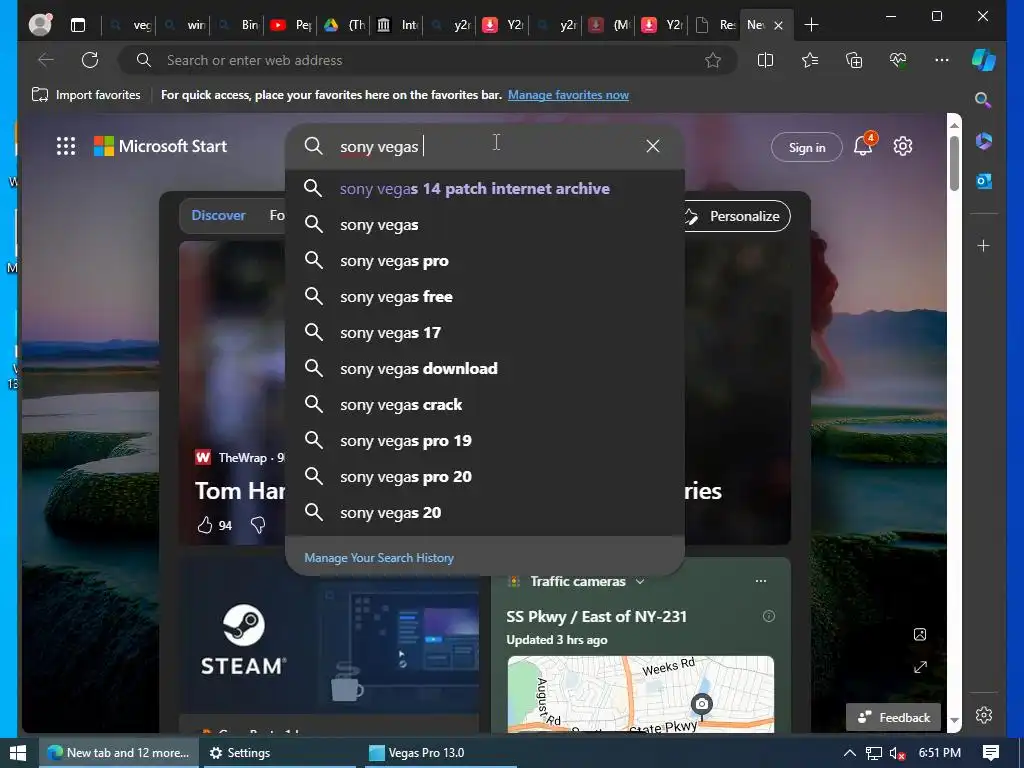Close the current New tab

[778, 25]
